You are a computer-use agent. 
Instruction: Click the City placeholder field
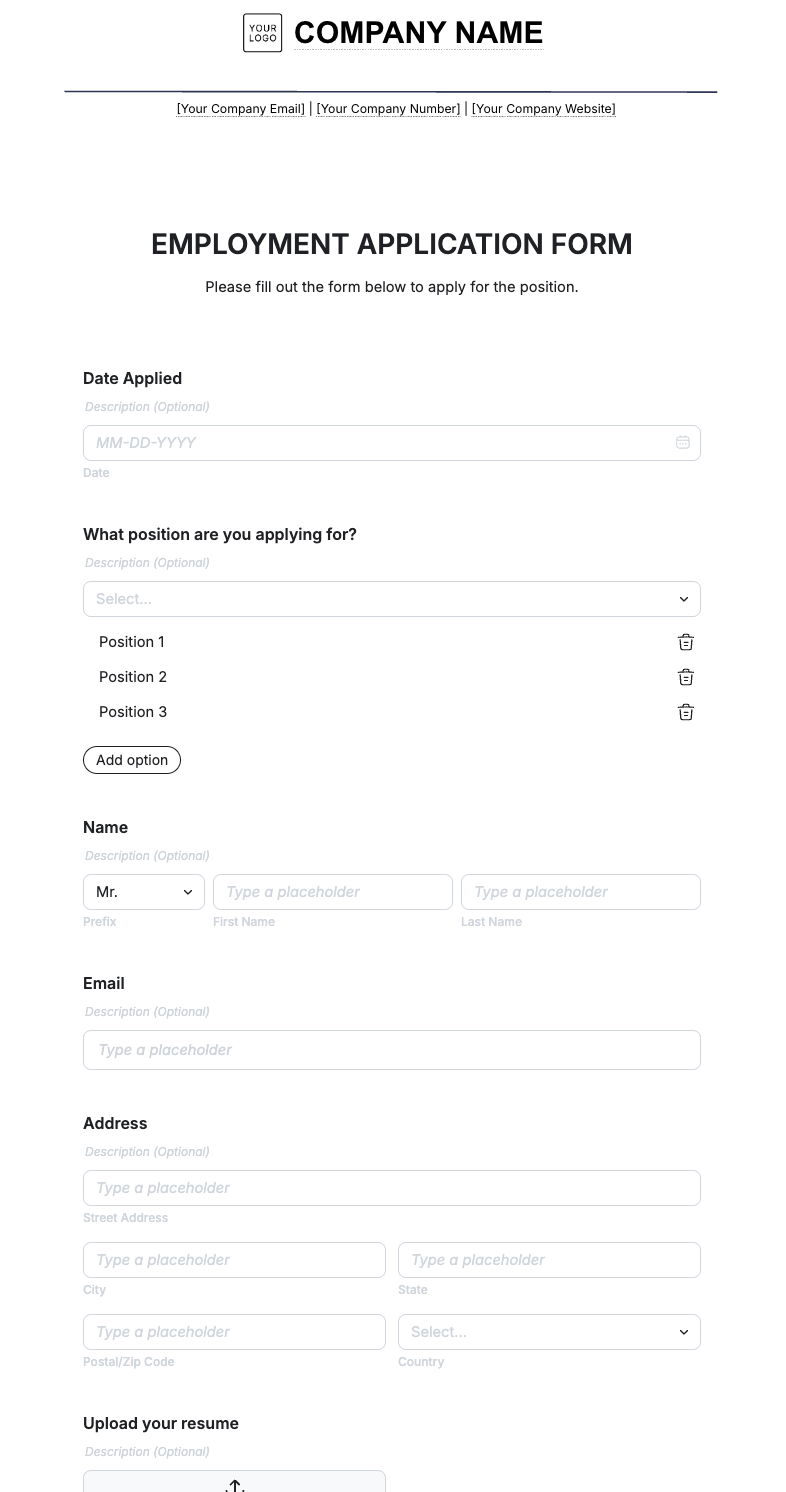(234, 1259)
